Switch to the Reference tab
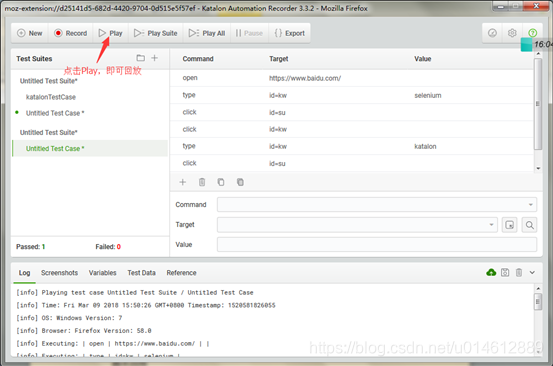553x366 pixels. point(181,273)
